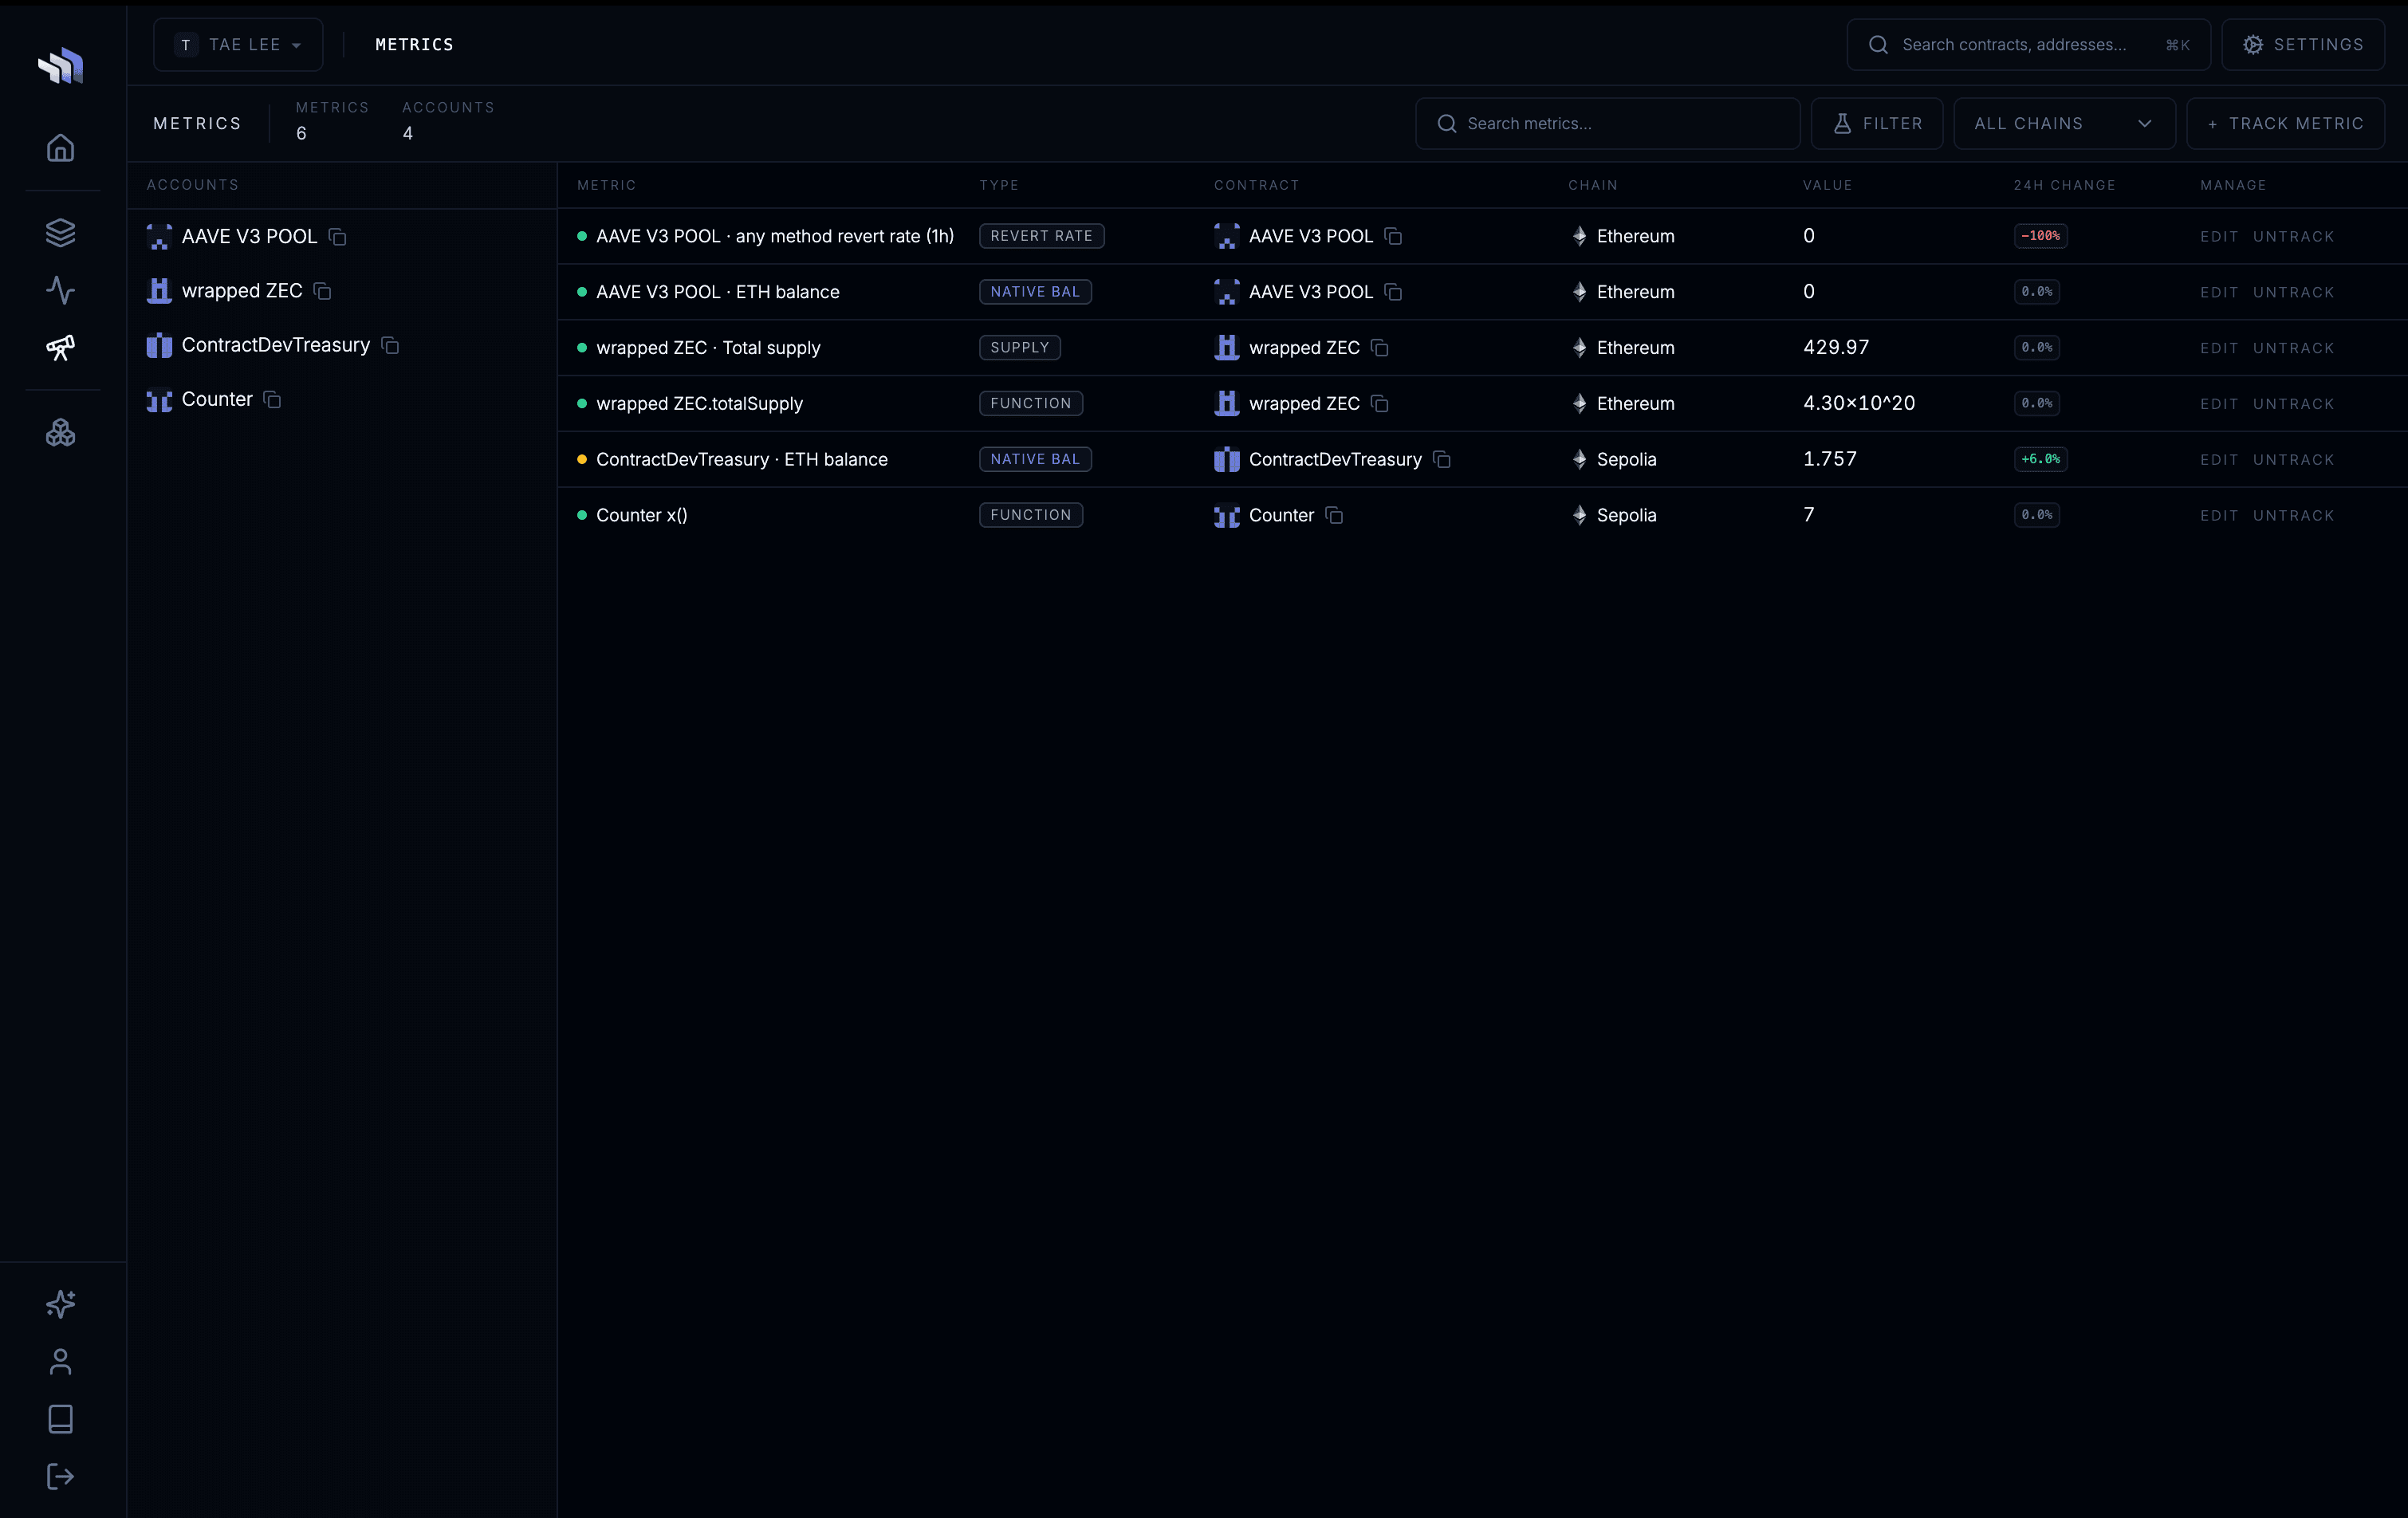This screenshot has width=2408, height=1518.
Task: Open the activity pulse sidebar icon
Action: coord(61,290)
